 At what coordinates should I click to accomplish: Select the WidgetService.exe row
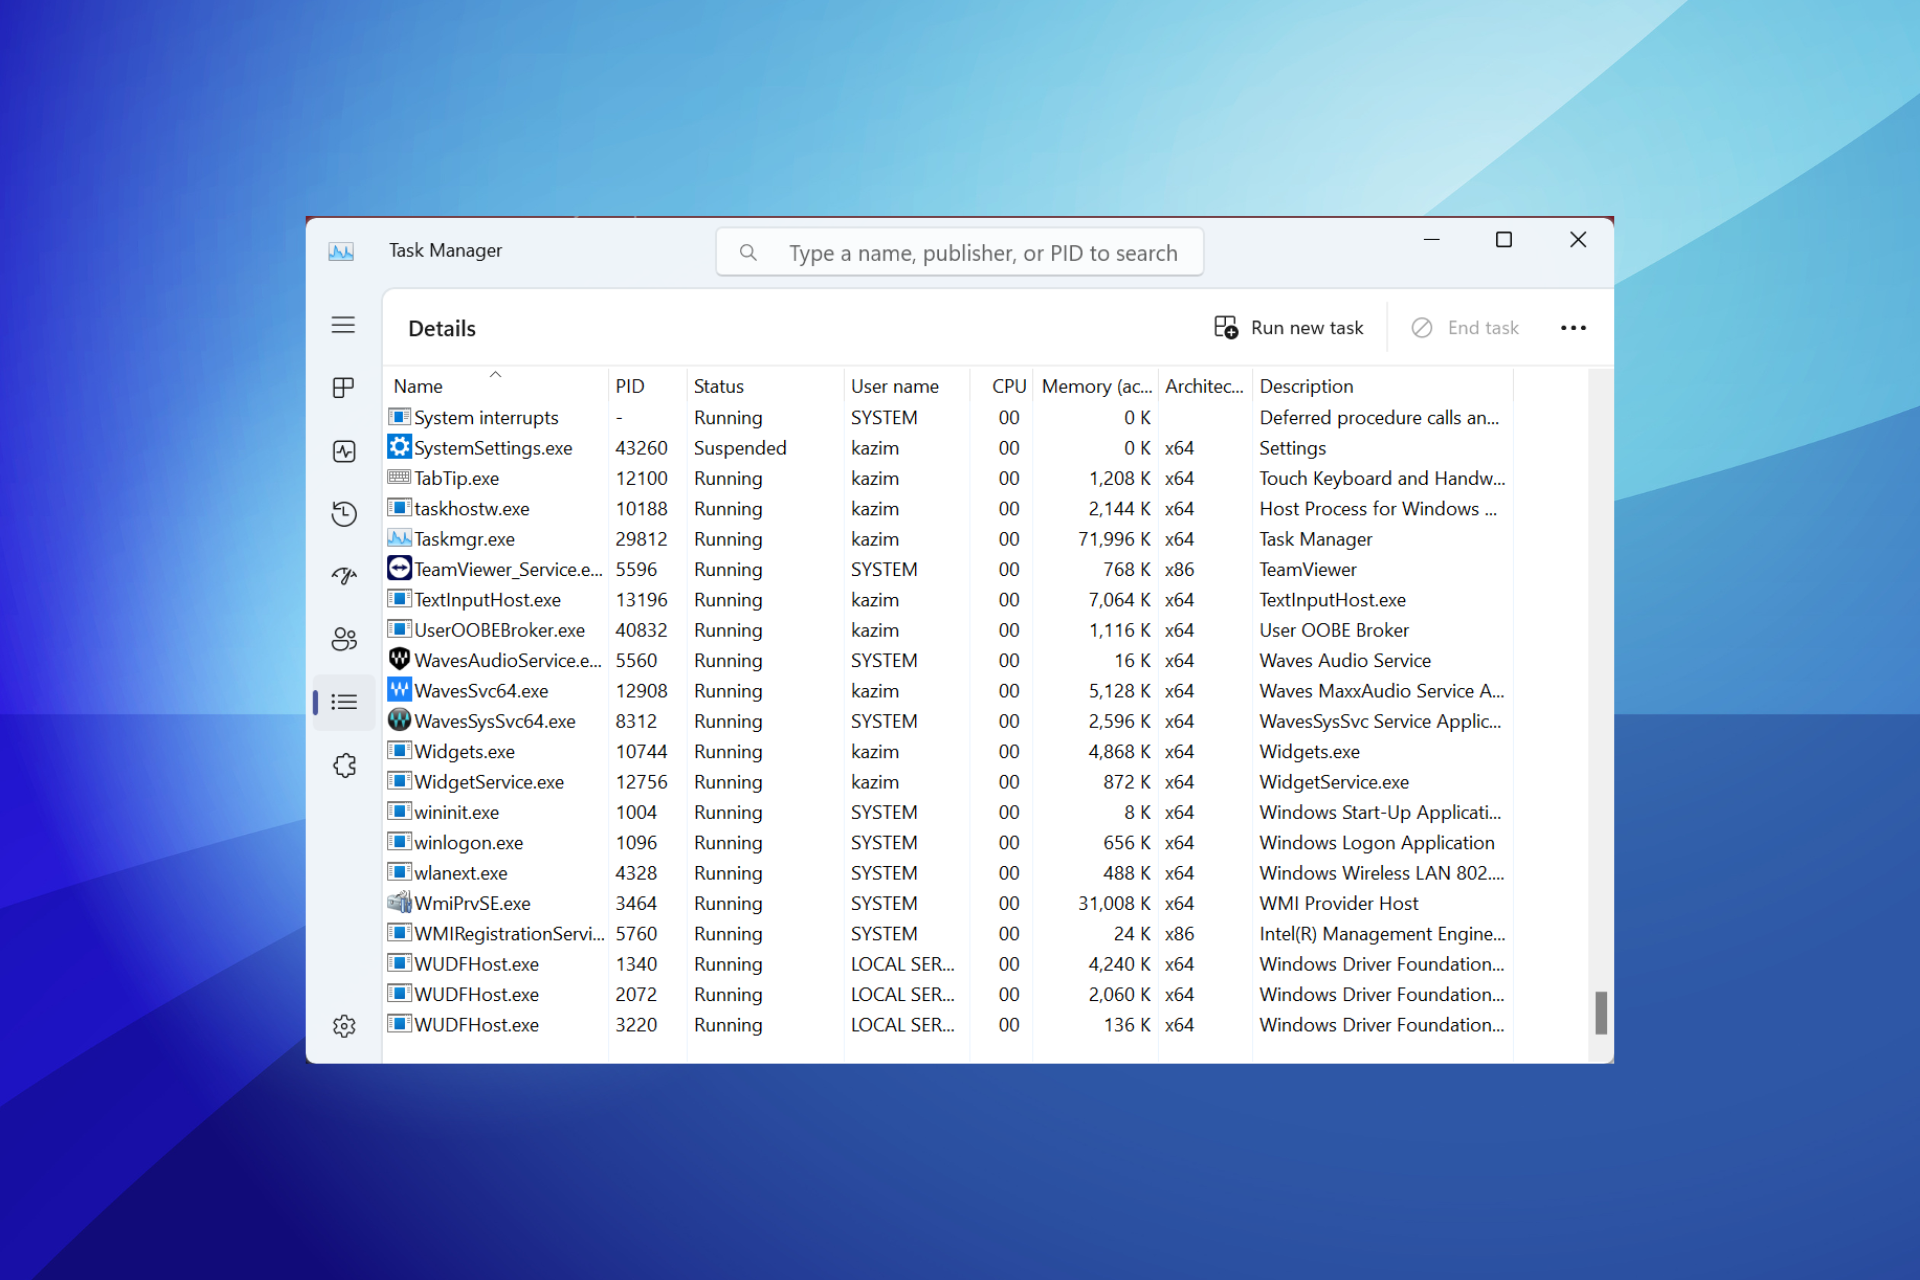tap(949, 782)
